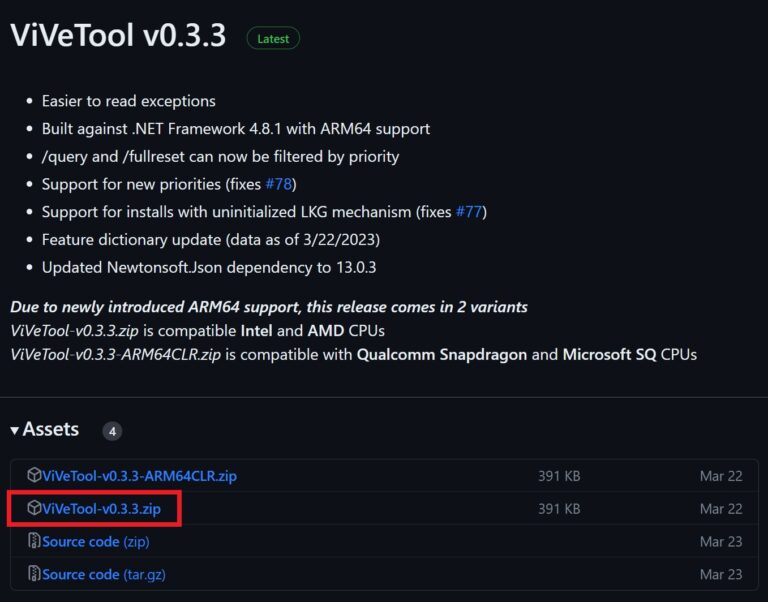
Task: Click the Mar 23 date of Source code (tar.gz)
Action: click(721, 575)
